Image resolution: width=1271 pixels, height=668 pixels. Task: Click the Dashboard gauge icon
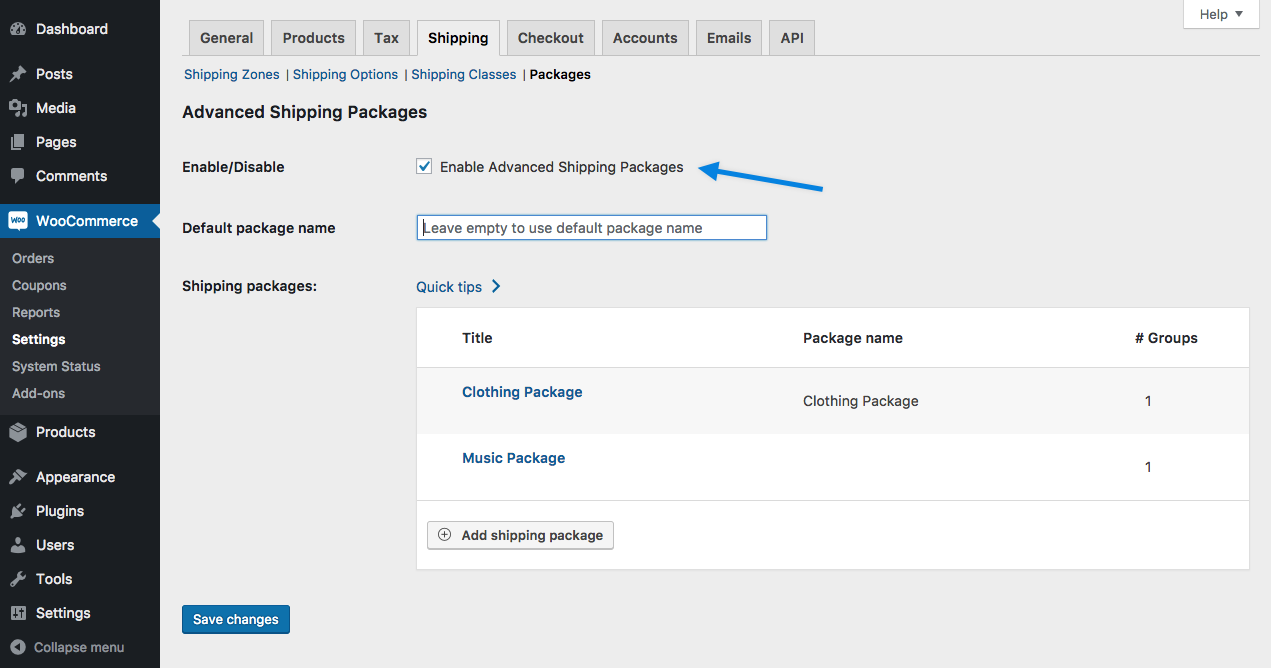pos(18,29)
